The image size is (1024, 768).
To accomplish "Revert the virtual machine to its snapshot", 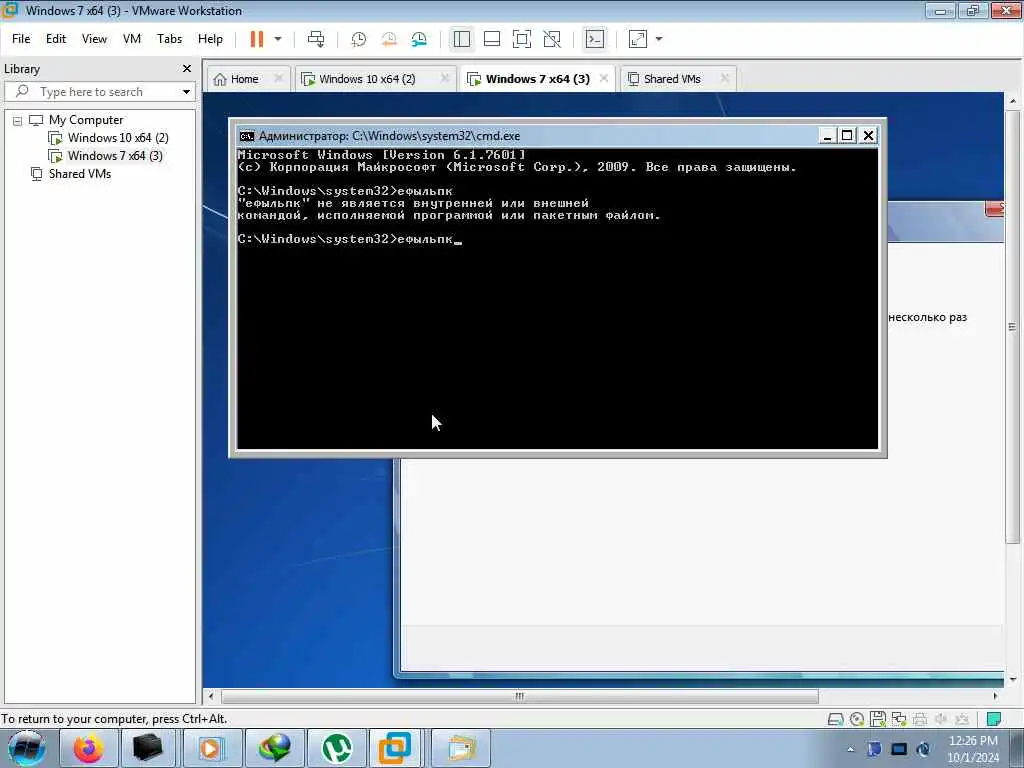I will pyautogui.click(x=389, y=39).
